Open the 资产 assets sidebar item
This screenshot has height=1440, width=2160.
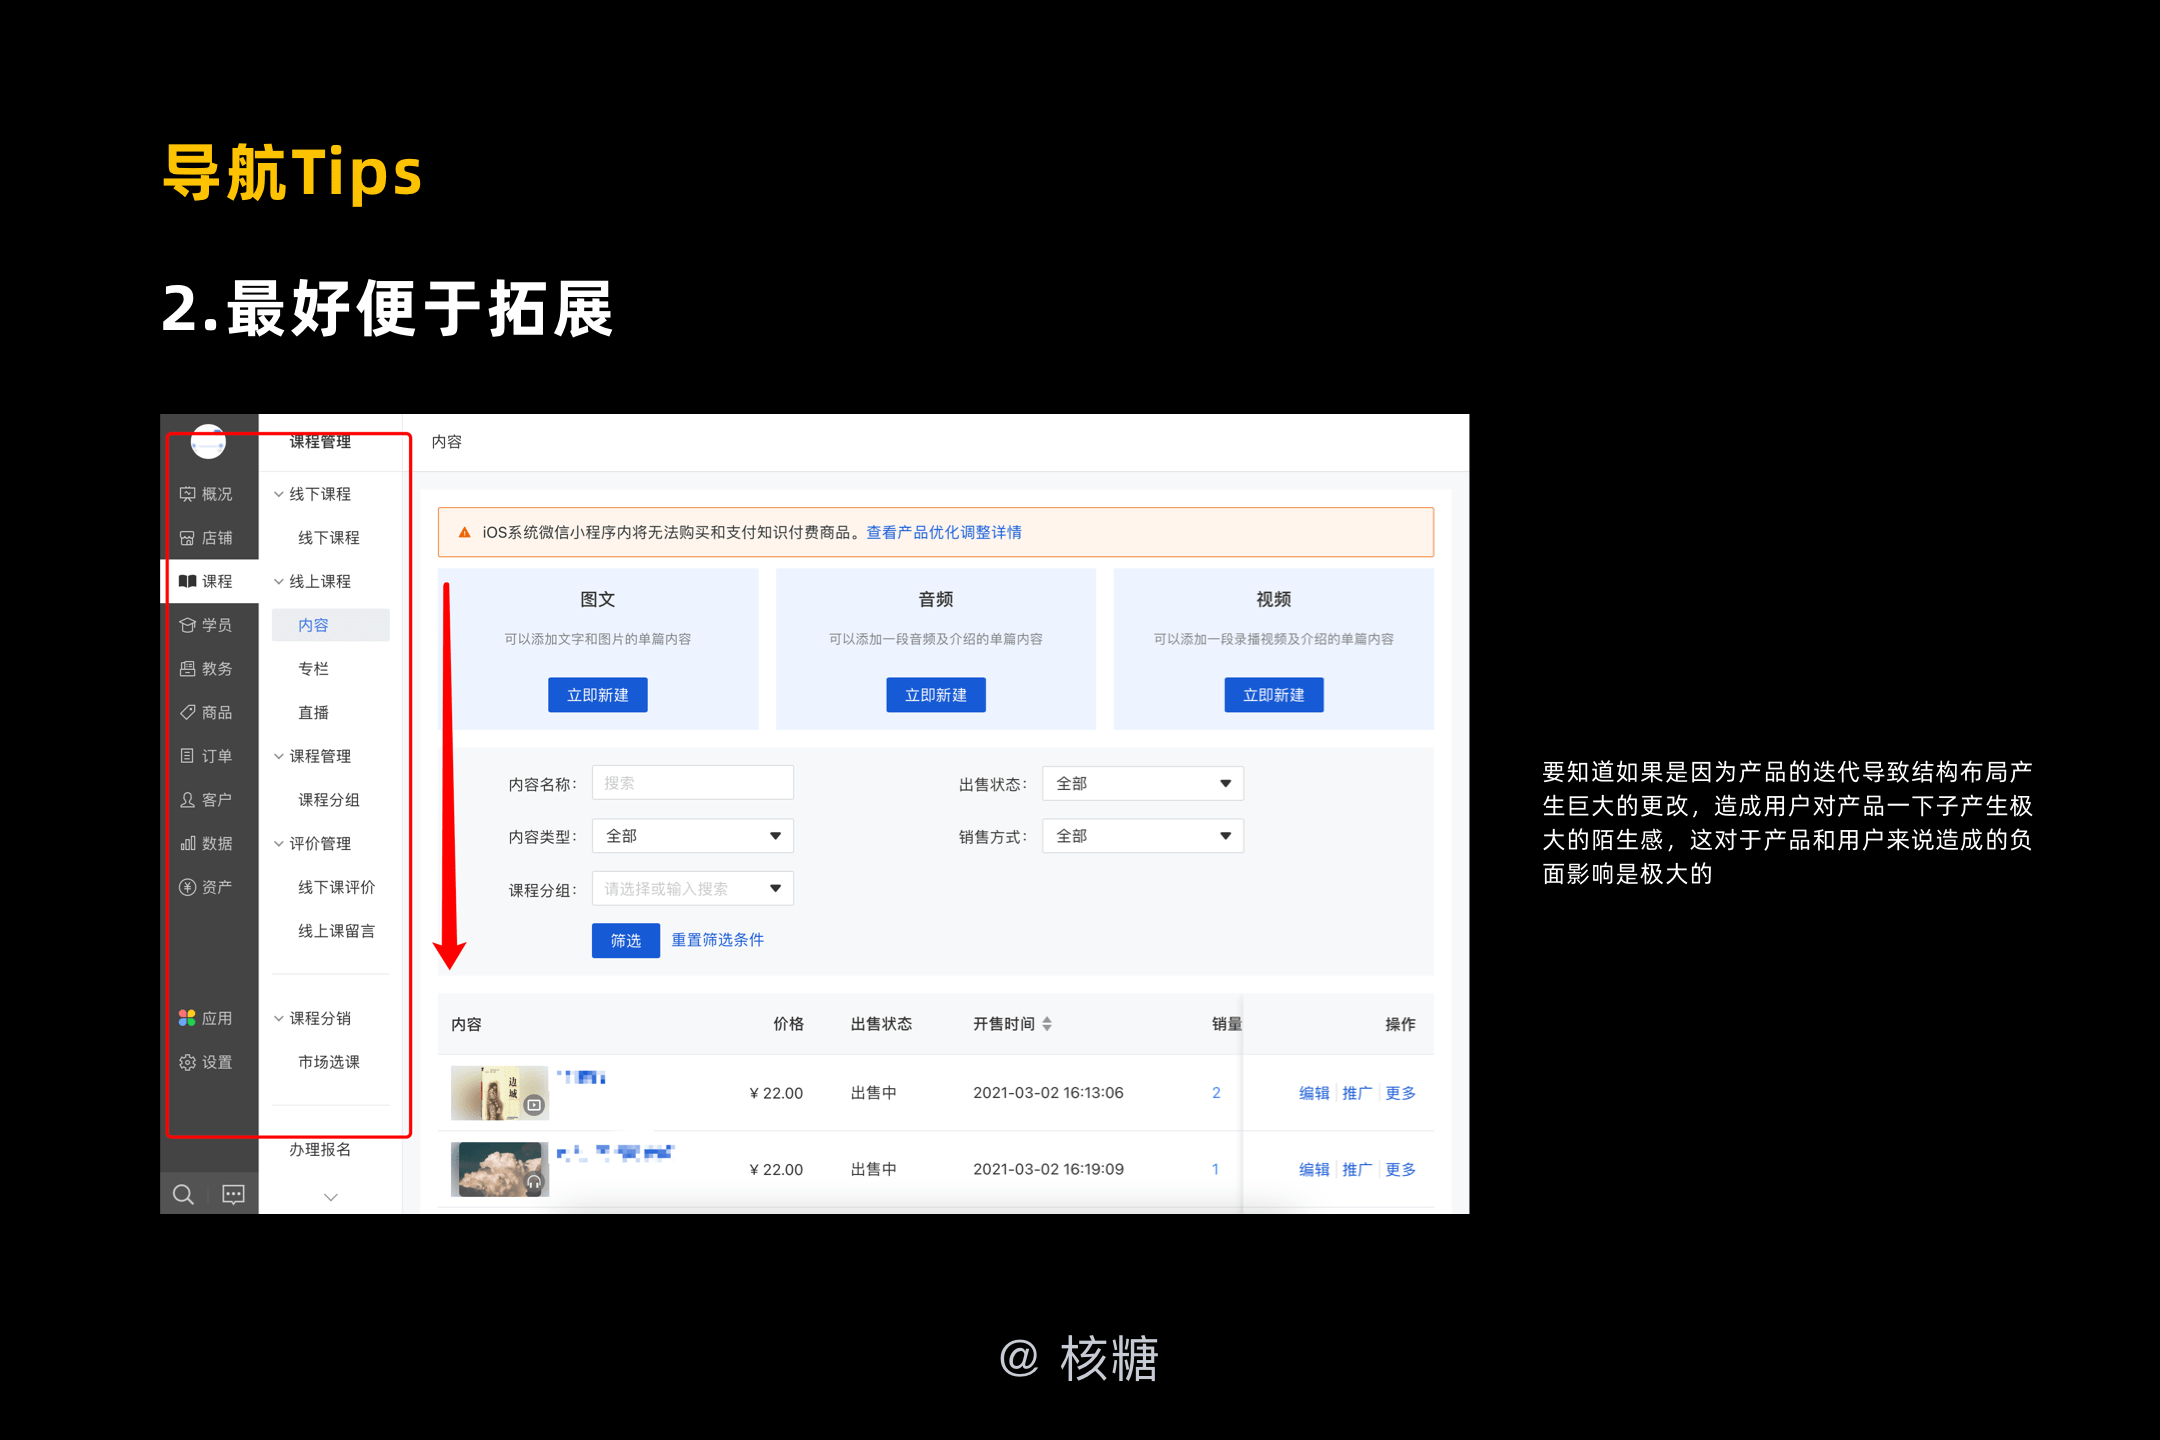click(206, 887)
